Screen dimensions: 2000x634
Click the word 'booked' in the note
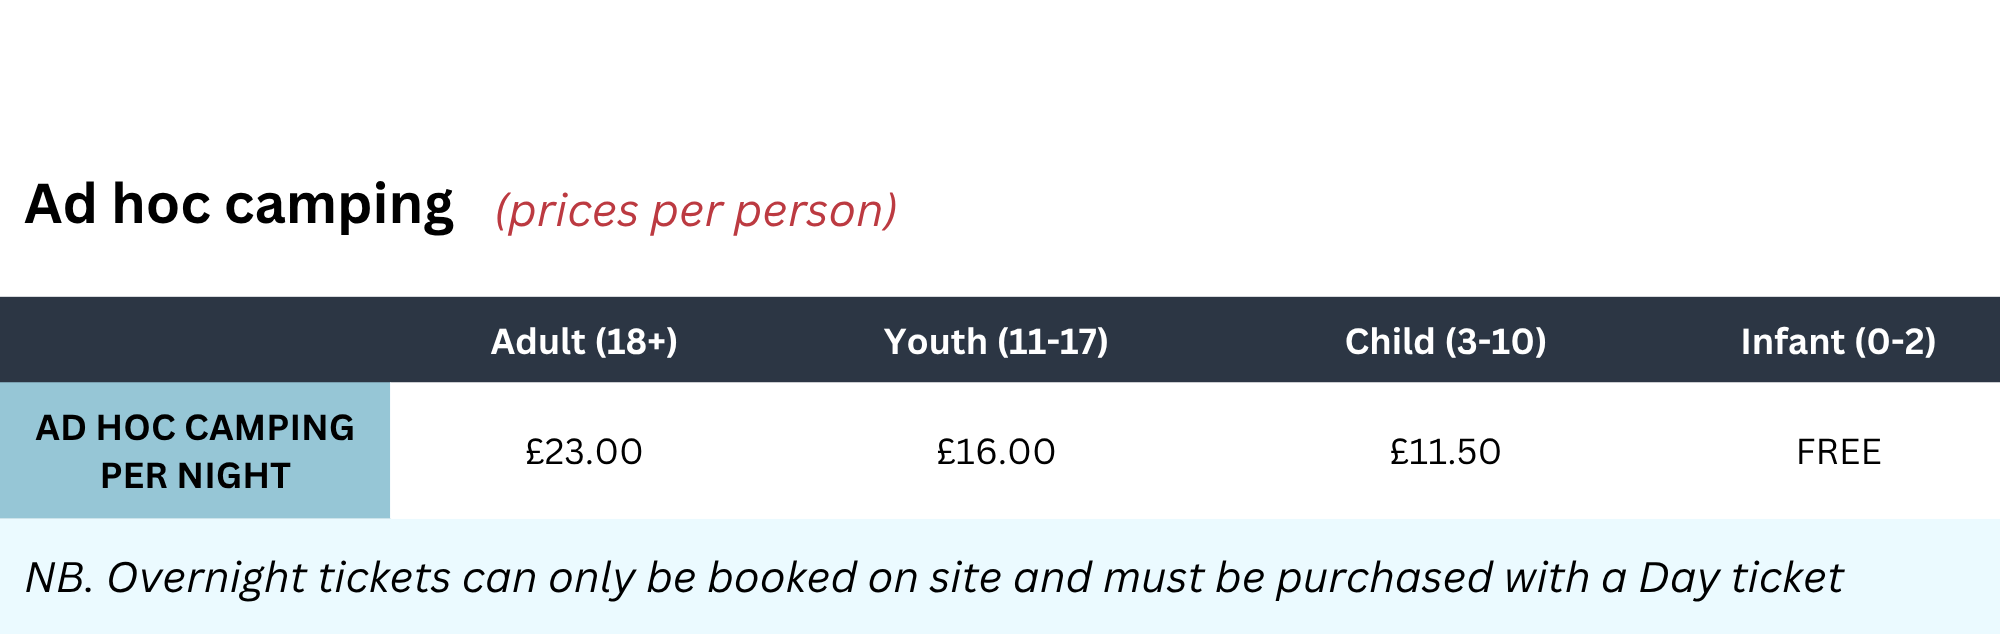[x=781, y=578]
